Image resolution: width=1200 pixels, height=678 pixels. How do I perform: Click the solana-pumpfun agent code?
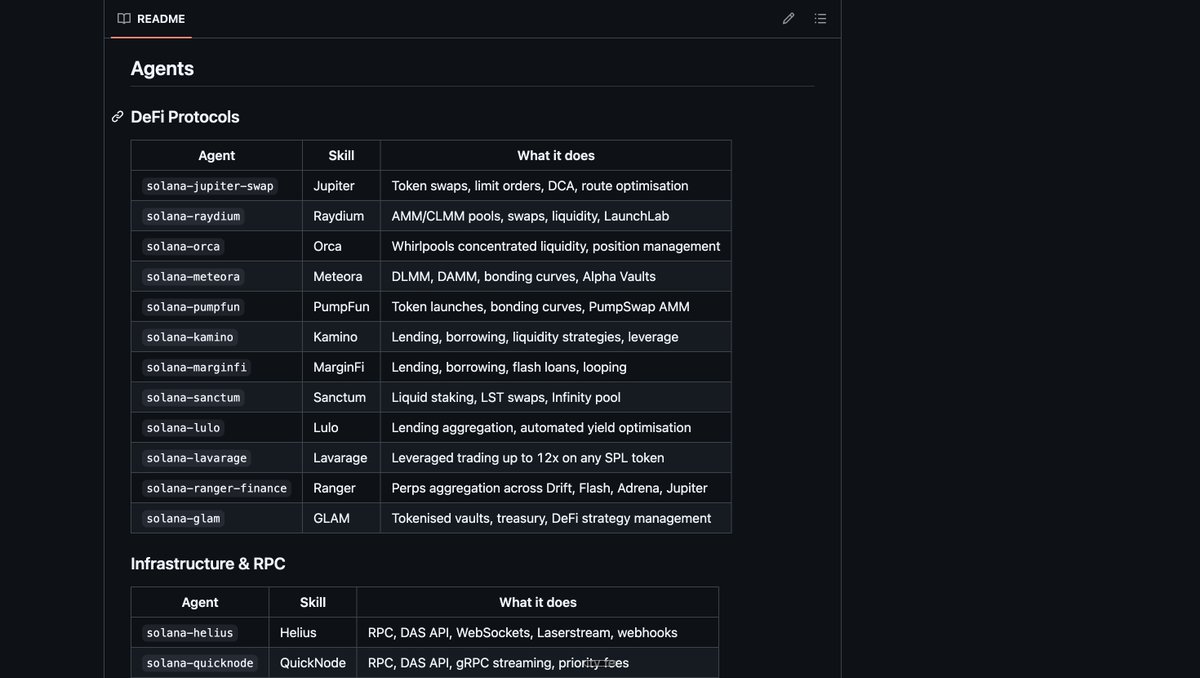[193, 307]
